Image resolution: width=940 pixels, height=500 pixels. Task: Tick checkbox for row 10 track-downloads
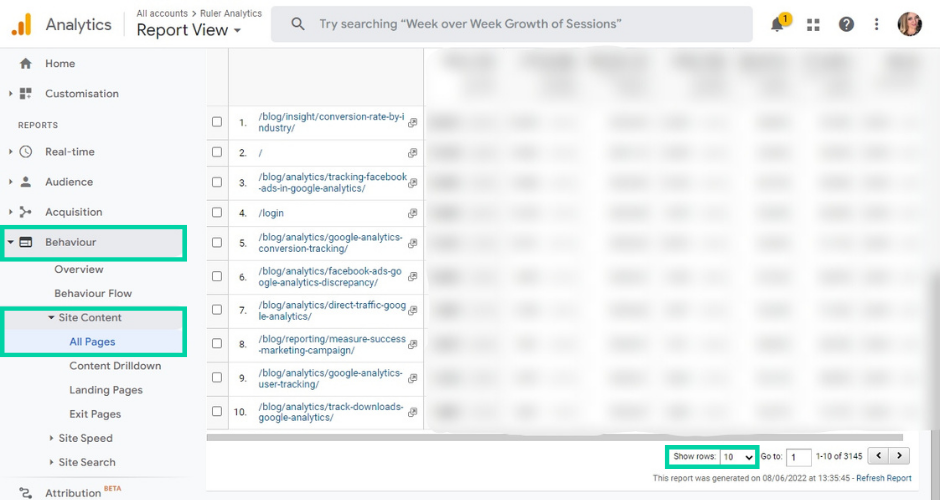[217, 411]
